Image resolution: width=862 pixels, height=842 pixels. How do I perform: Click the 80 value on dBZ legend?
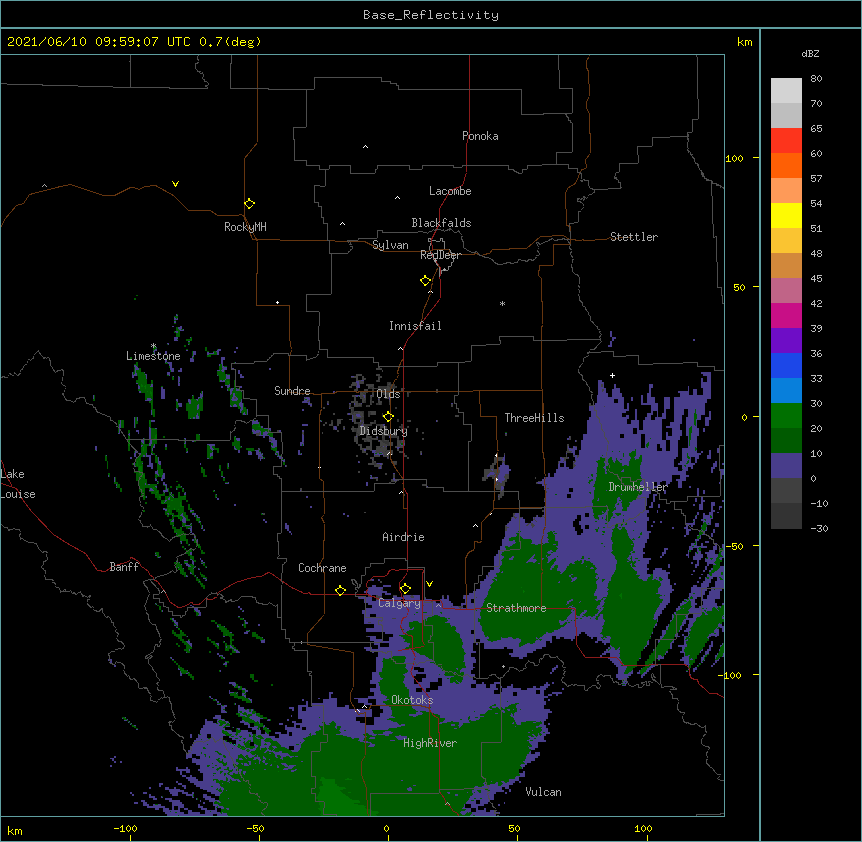[816, 79]
